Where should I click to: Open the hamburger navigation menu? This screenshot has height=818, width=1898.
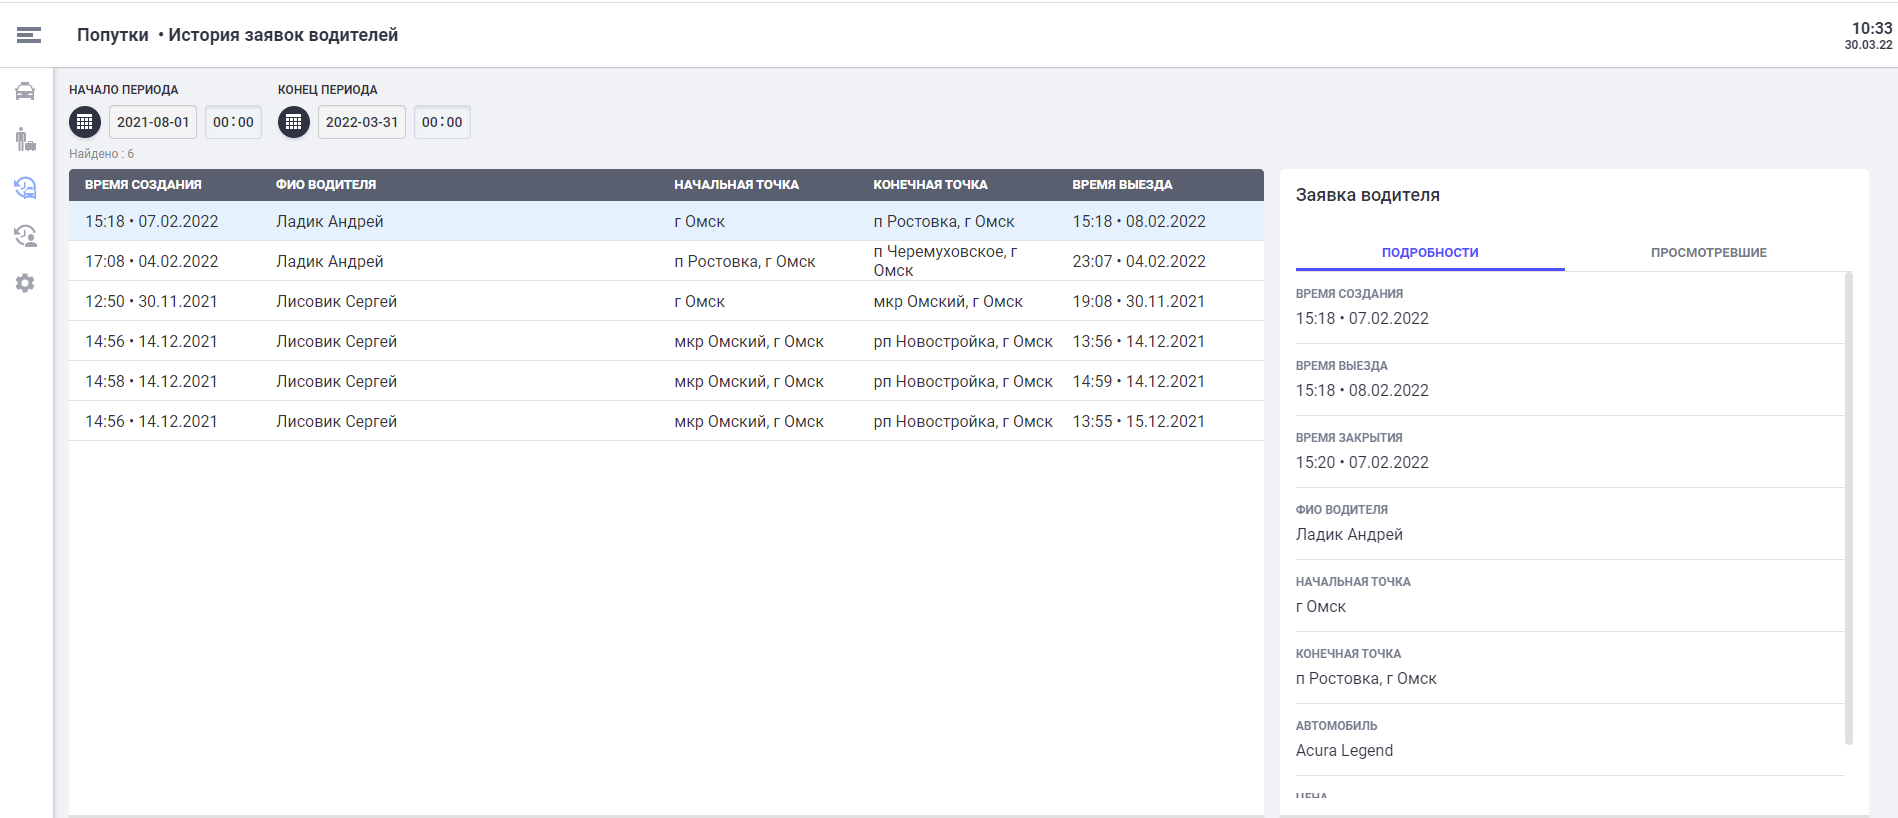point(29,35)
